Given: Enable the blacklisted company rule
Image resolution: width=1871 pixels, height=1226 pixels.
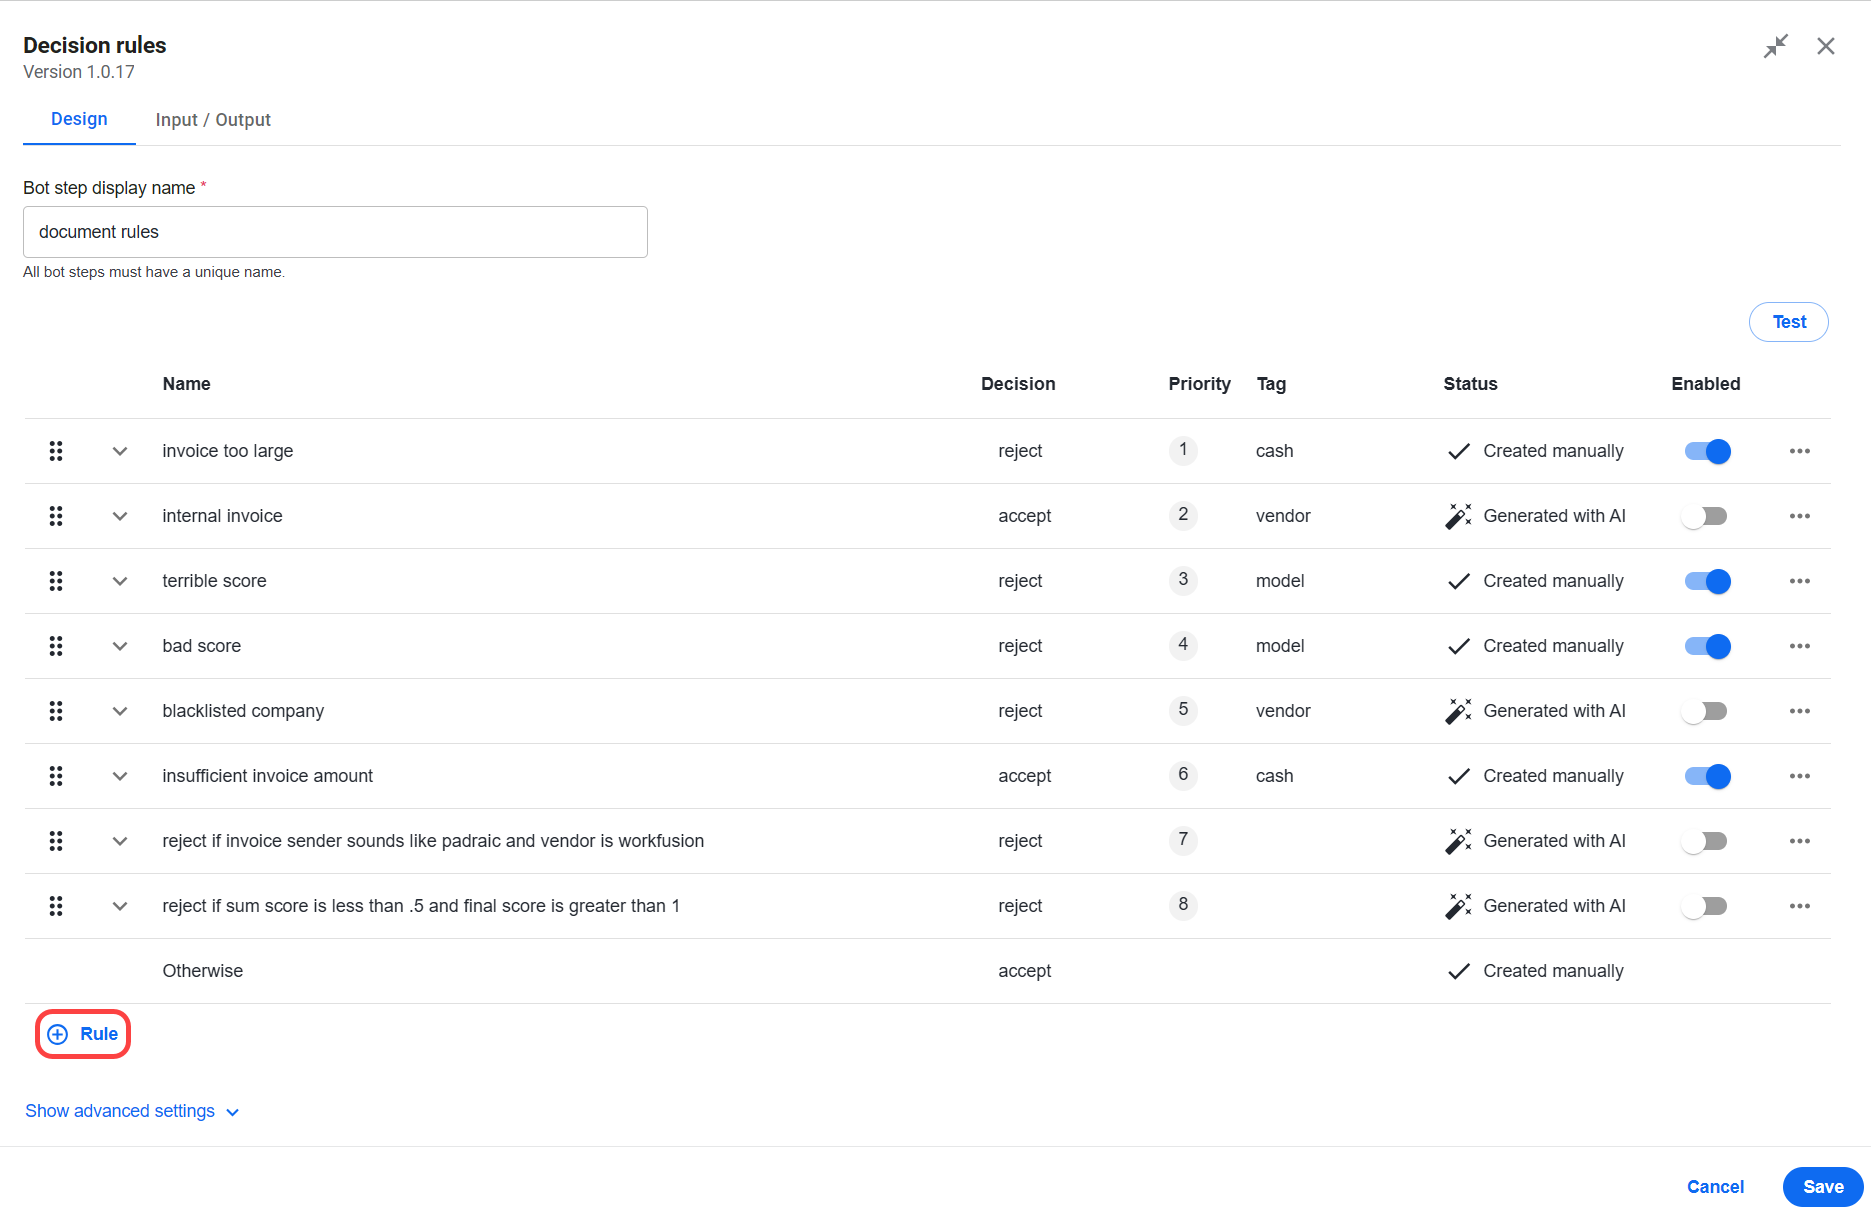Looking at the screenshot, I should (1705, 711).
